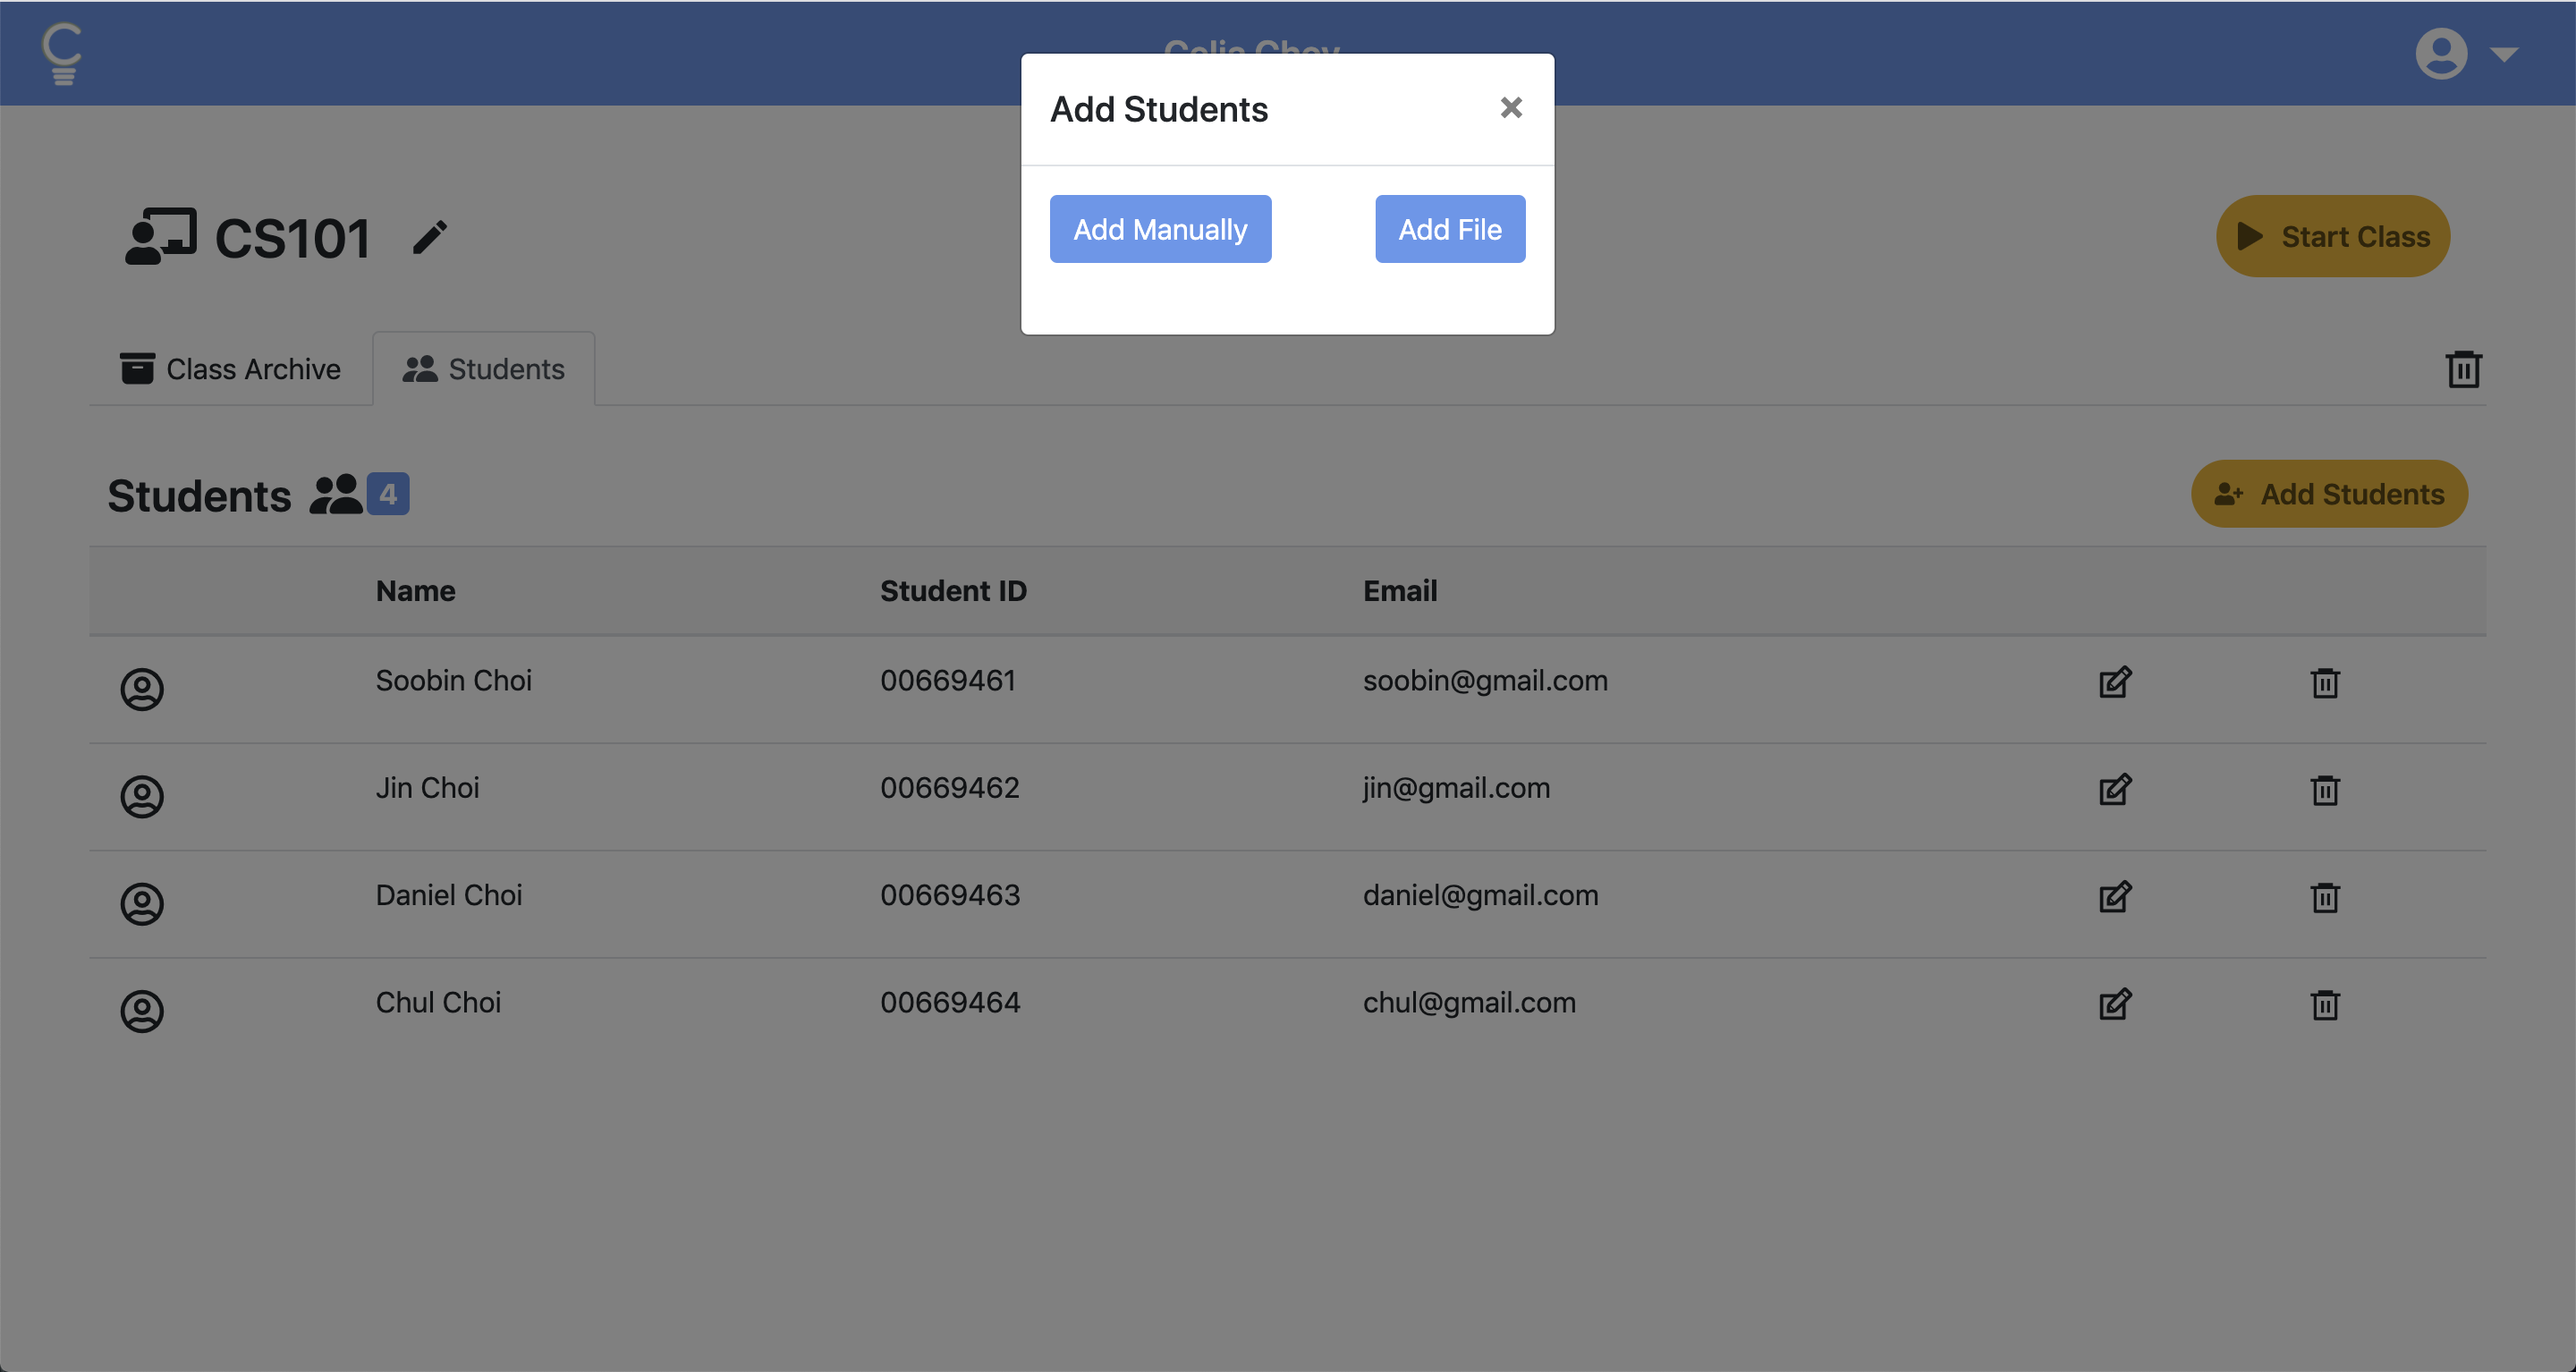
Task: Delete Chul Choi from the class
Action: [2325, 1004]
